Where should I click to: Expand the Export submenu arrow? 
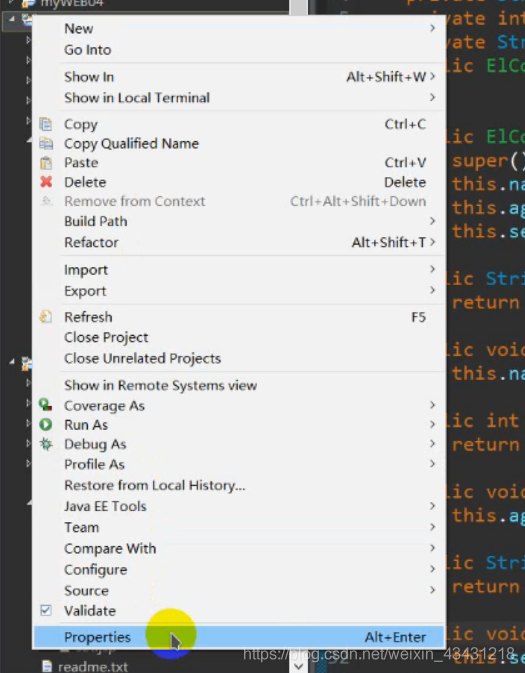tap(432, 291)
